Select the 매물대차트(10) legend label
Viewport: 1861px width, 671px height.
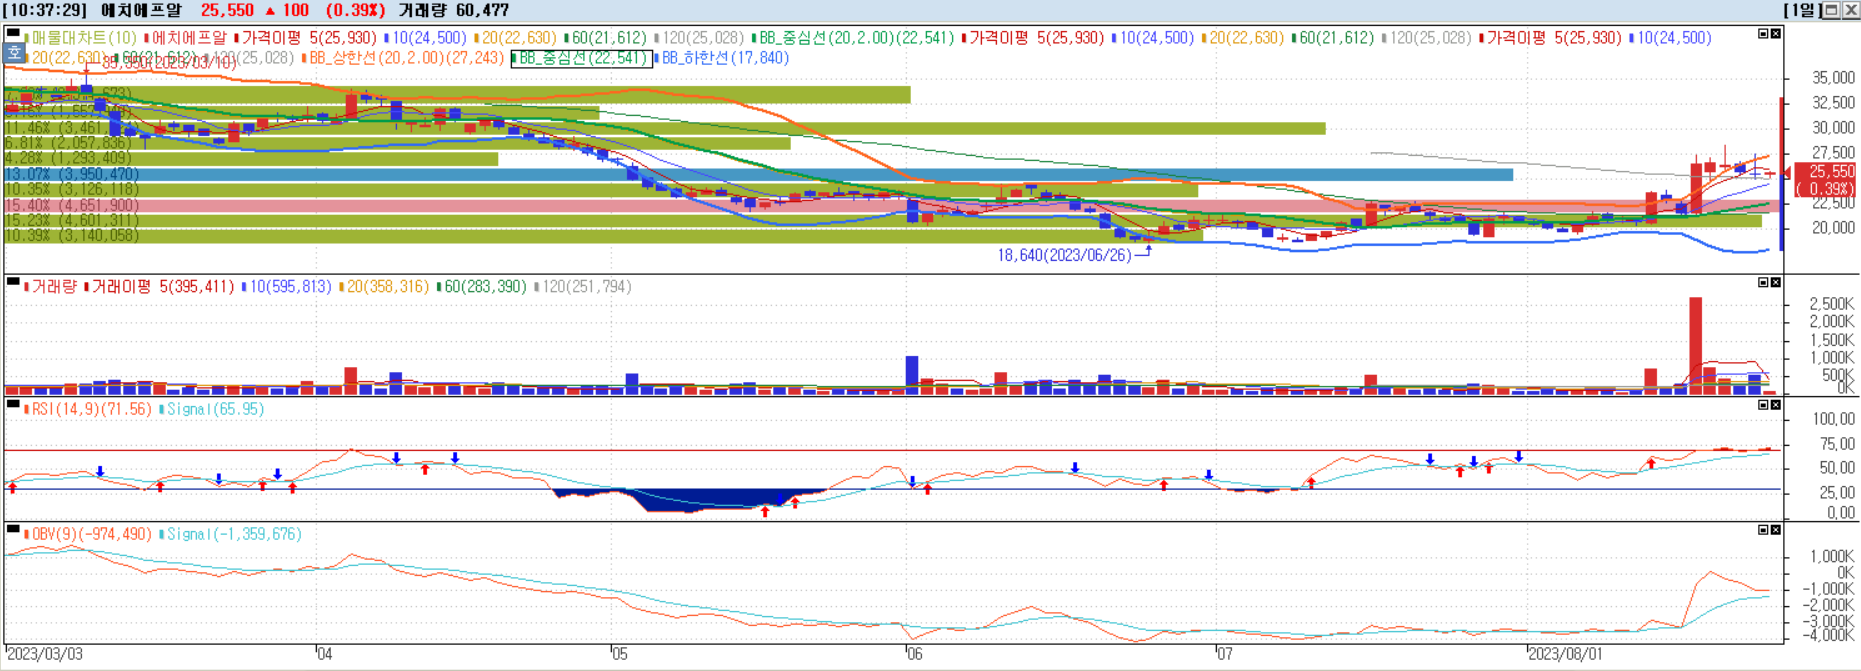pos(84,38)
